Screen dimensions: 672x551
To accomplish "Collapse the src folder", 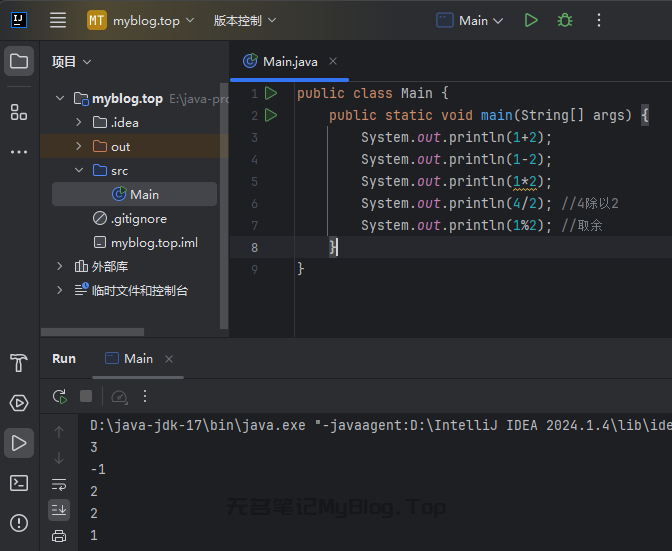I will point(79,171).
